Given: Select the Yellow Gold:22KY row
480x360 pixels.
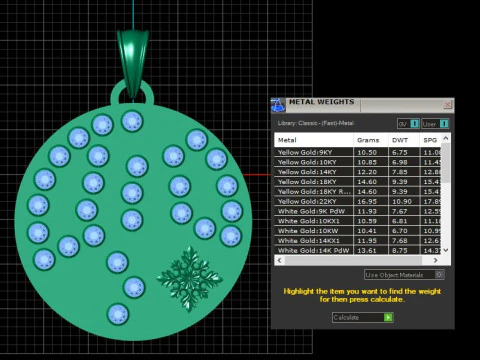Looking at the screenshot, I should point(358,201).
